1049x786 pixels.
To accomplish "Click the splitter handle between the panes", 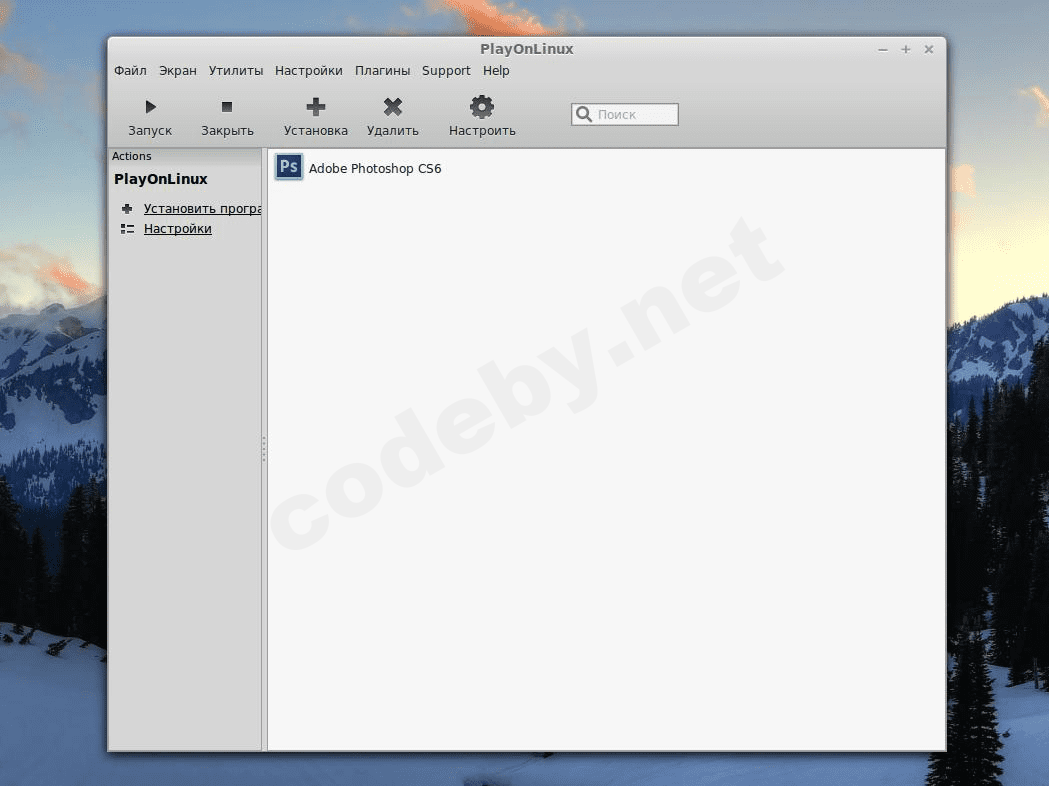I will (x=264, y=449).
